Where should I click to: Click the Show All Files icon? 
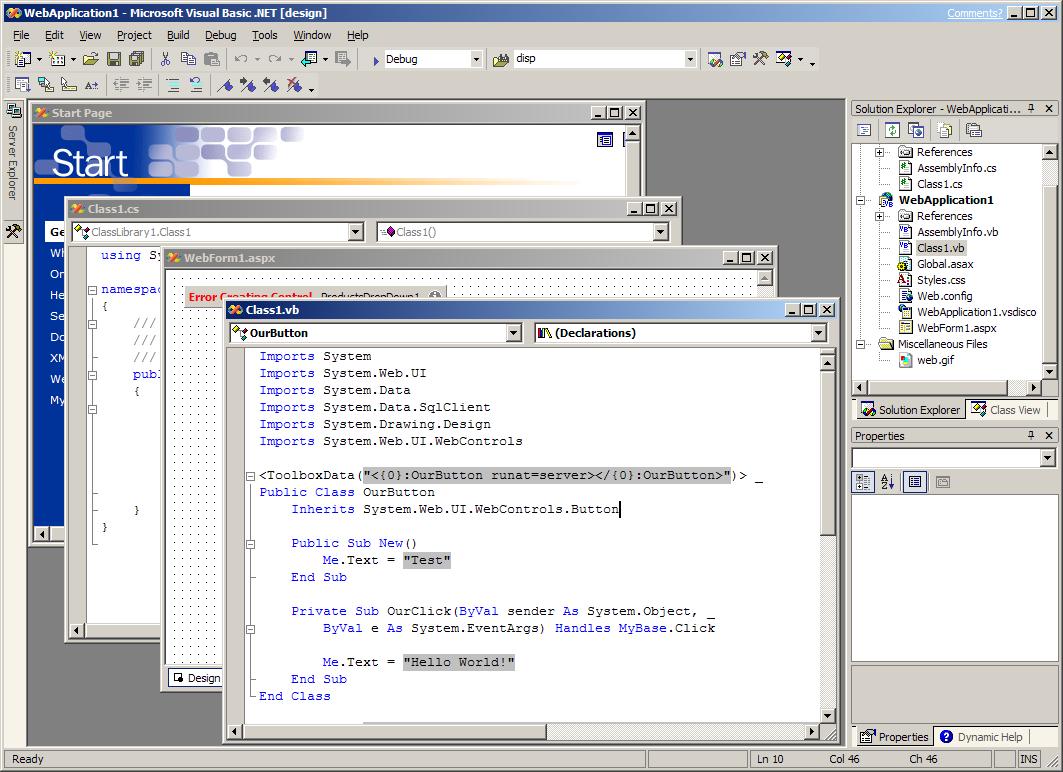945,130
